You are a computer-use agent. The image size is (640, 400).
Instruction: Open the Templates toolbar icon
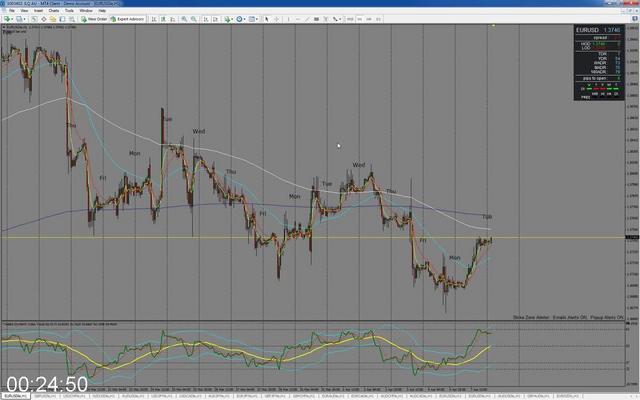pos(251,19)
